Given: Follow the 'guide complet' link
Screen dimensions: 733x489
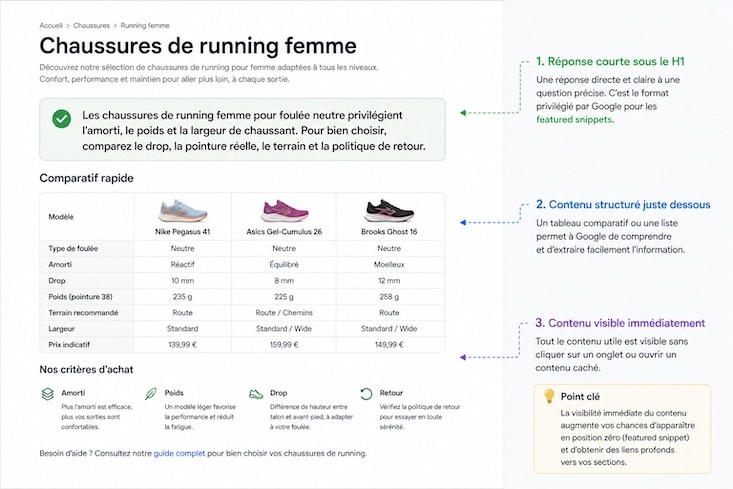Looking at the screenshot, I should (179, 453).
